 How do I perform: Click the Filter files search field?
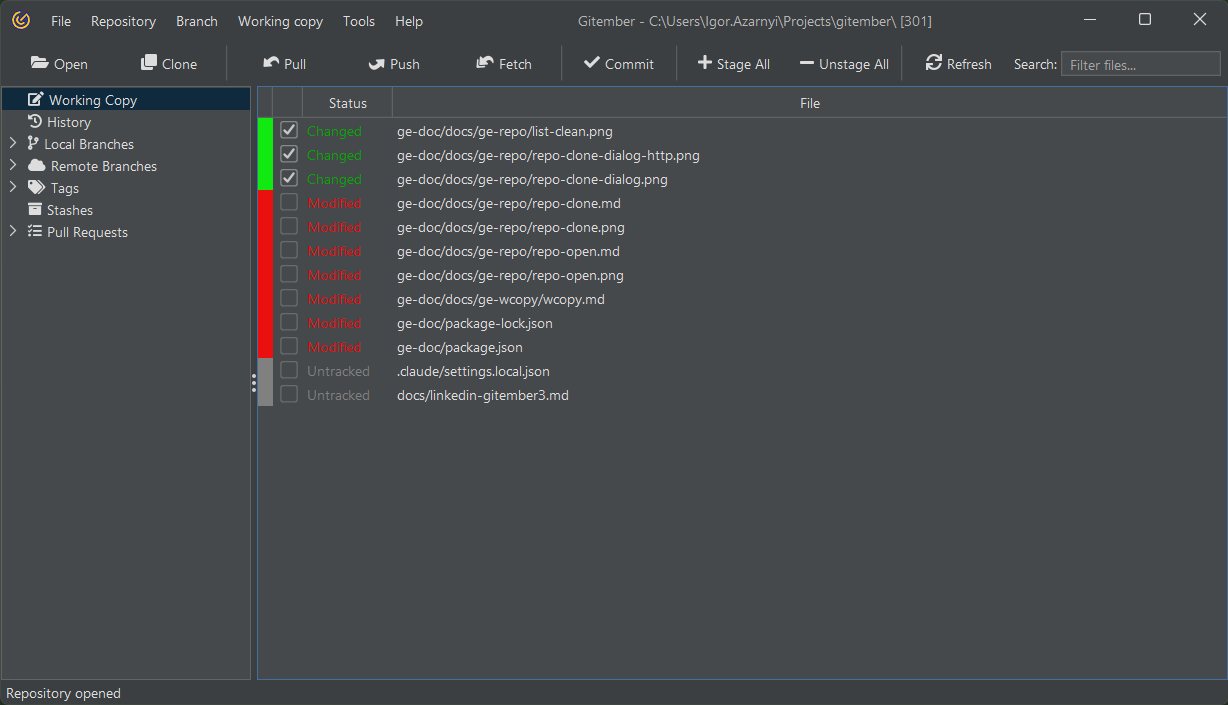1140,65
